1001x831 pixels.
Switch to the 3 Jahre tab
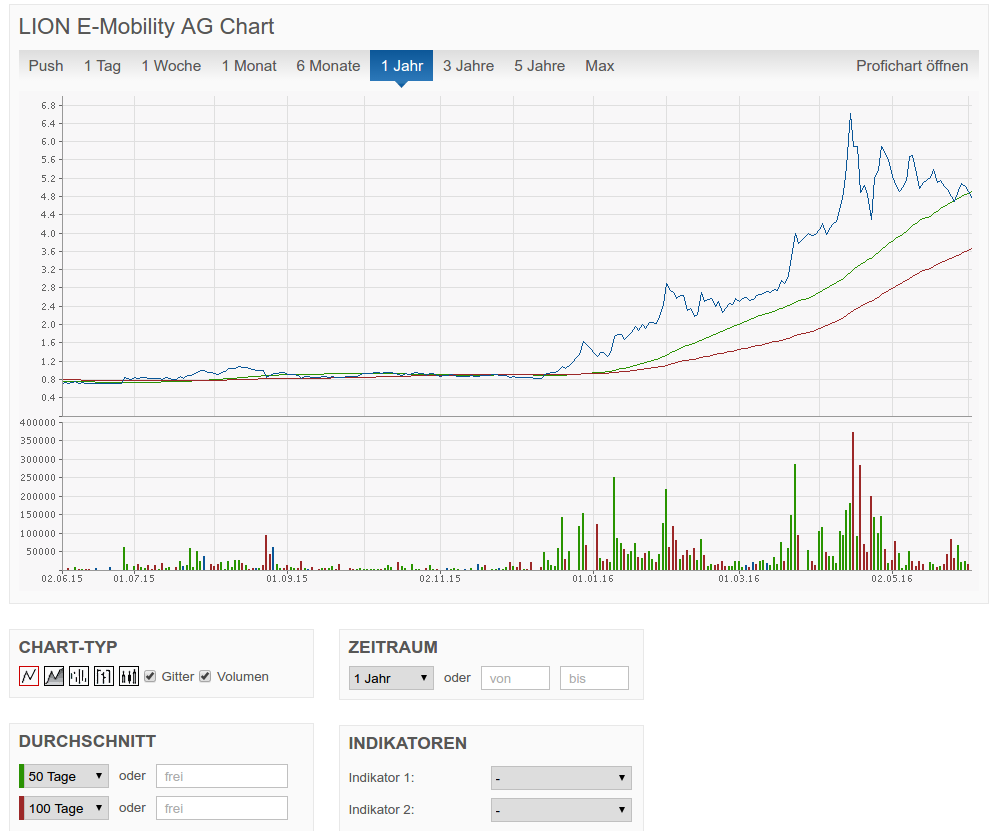(467, 65)
